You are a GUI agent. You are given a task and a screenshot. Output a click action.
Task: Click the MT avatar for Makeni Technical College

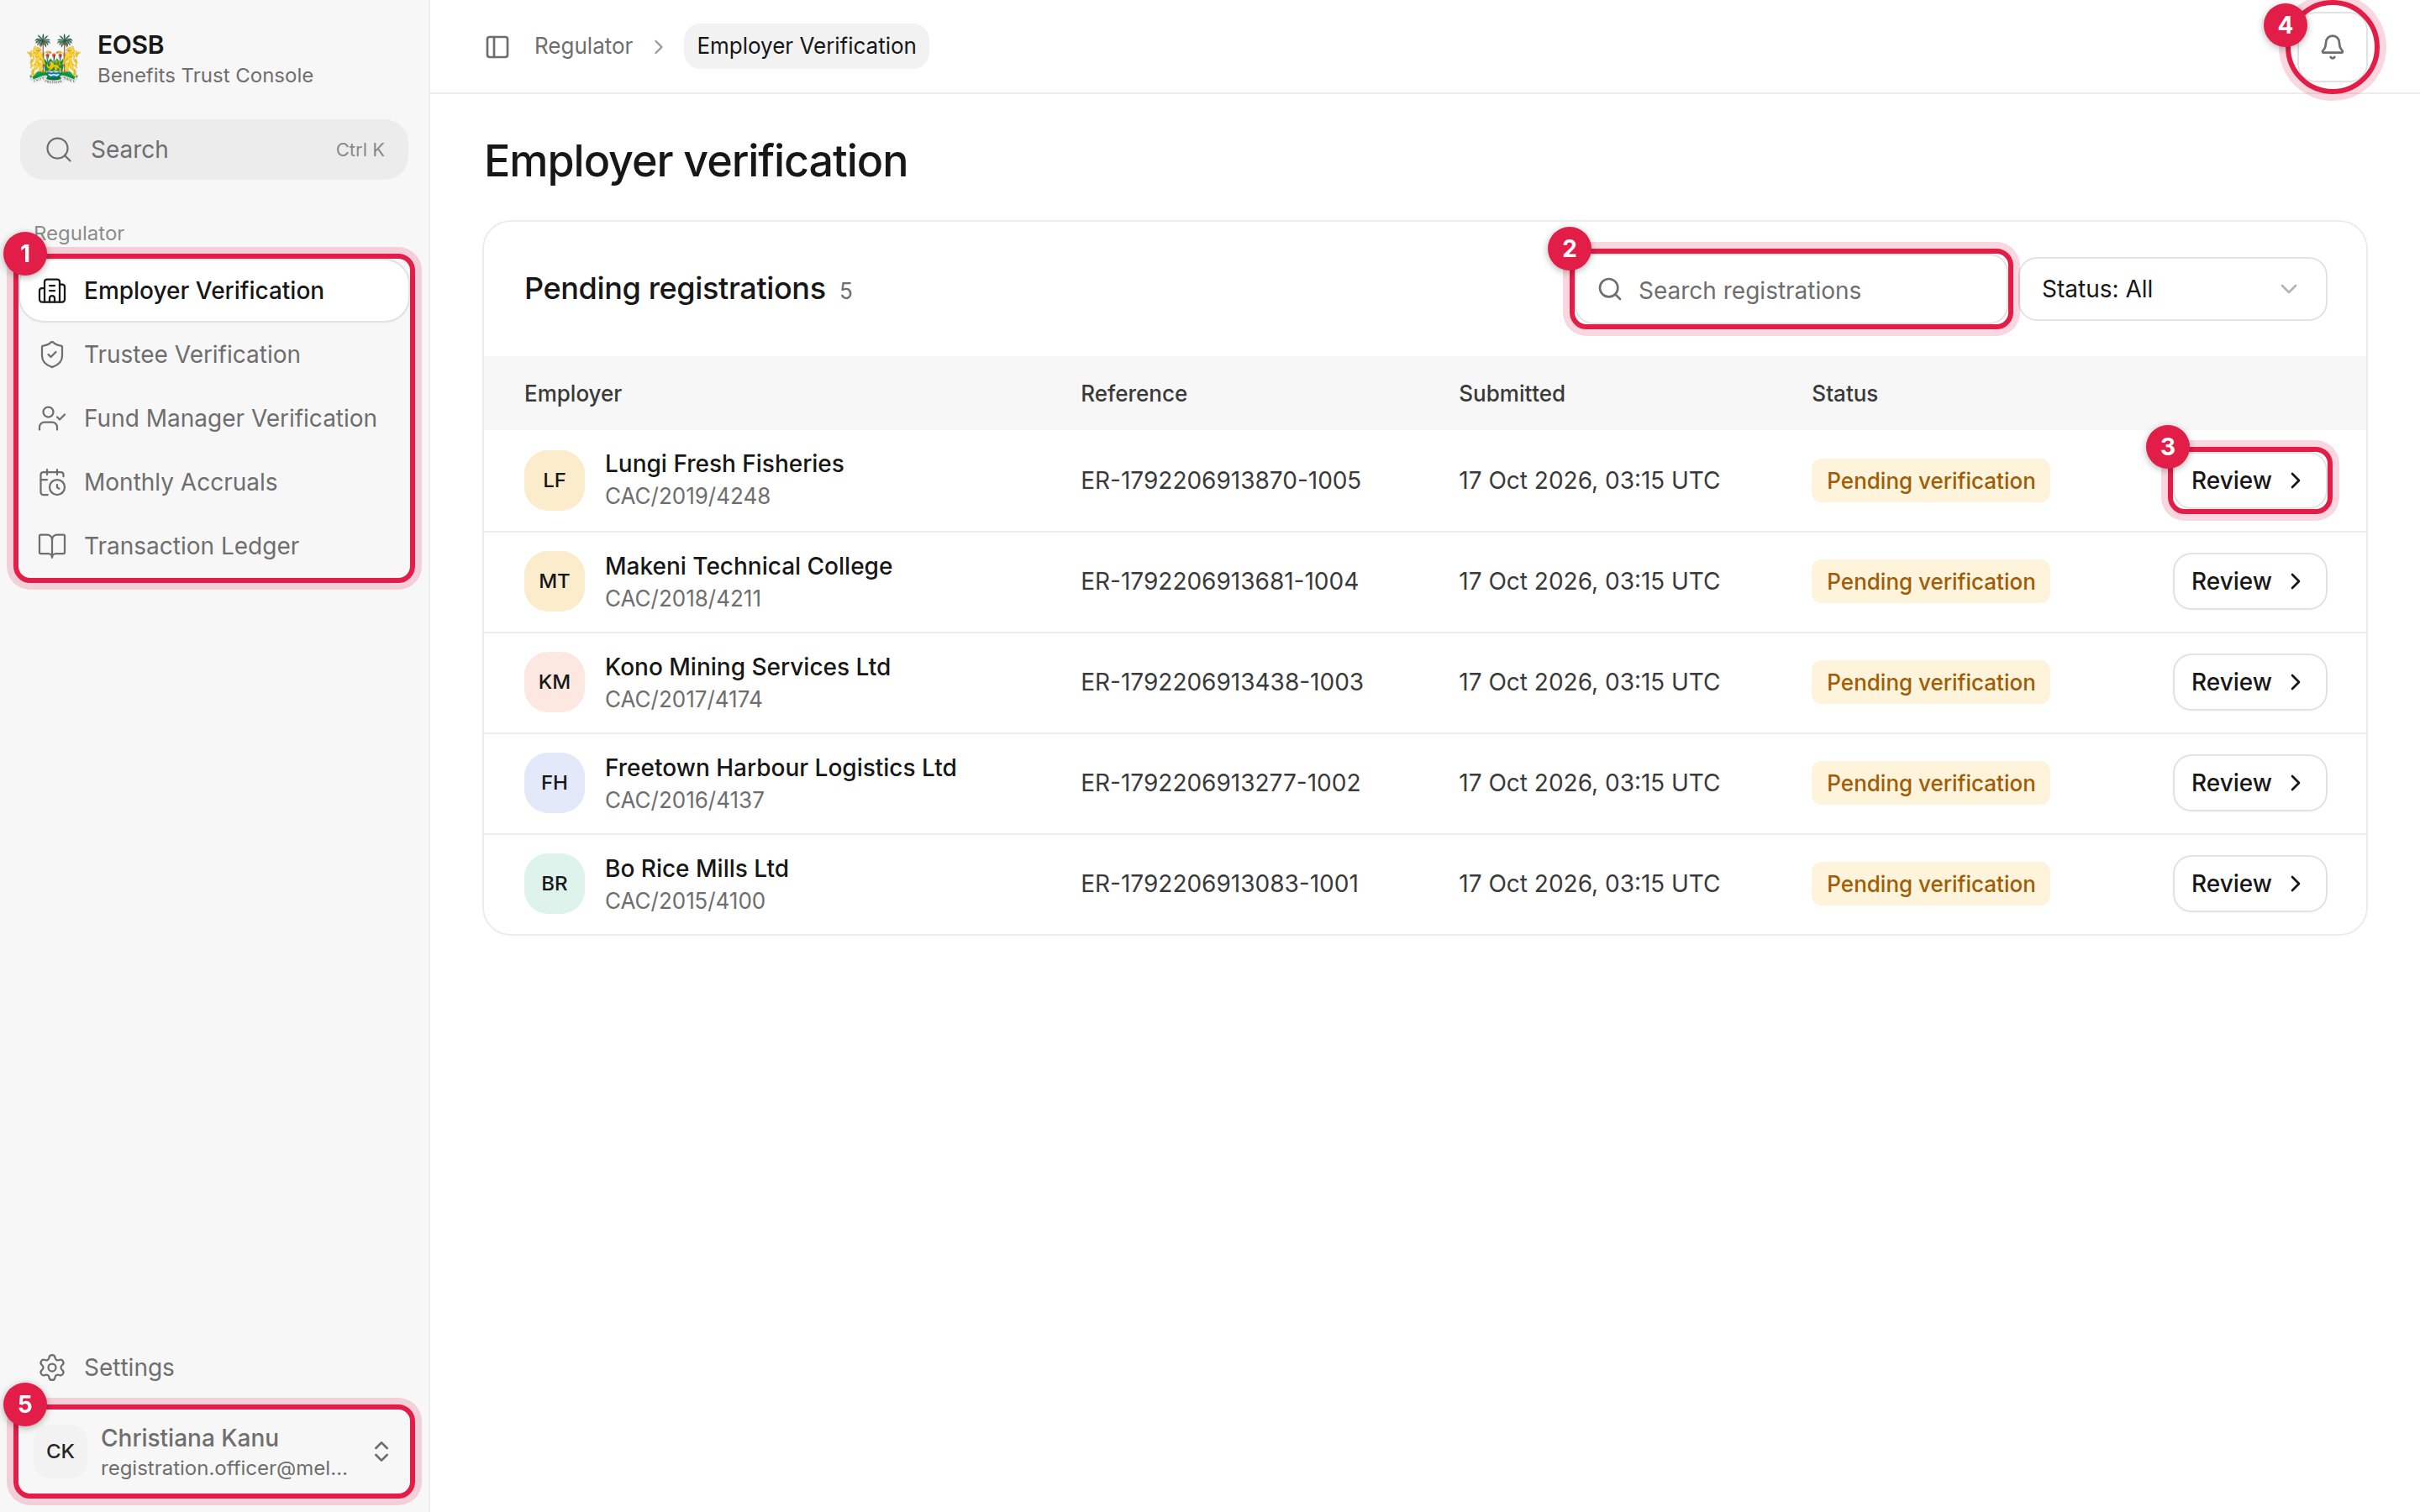[554, 582]
